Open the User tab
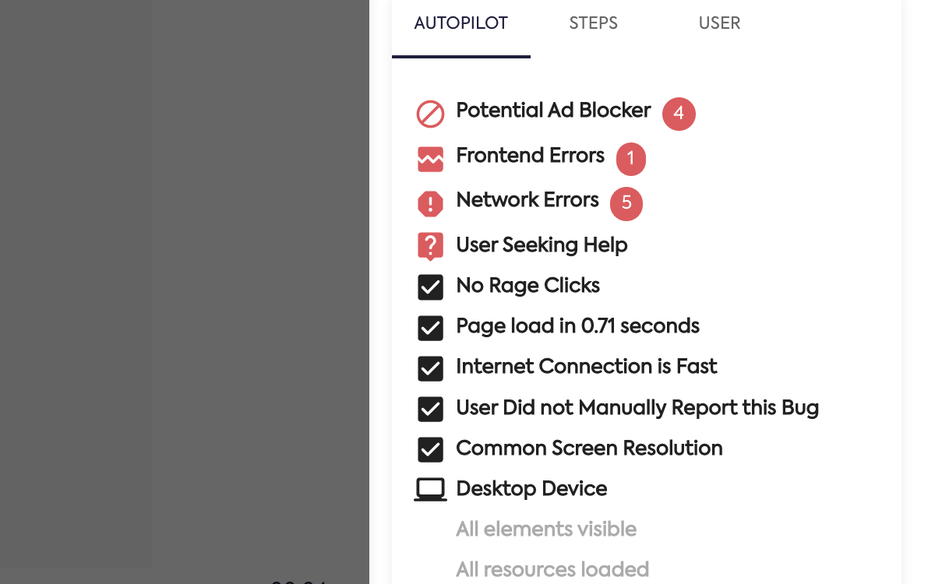Screen dimensions: 935x584 tap(719, 24)
